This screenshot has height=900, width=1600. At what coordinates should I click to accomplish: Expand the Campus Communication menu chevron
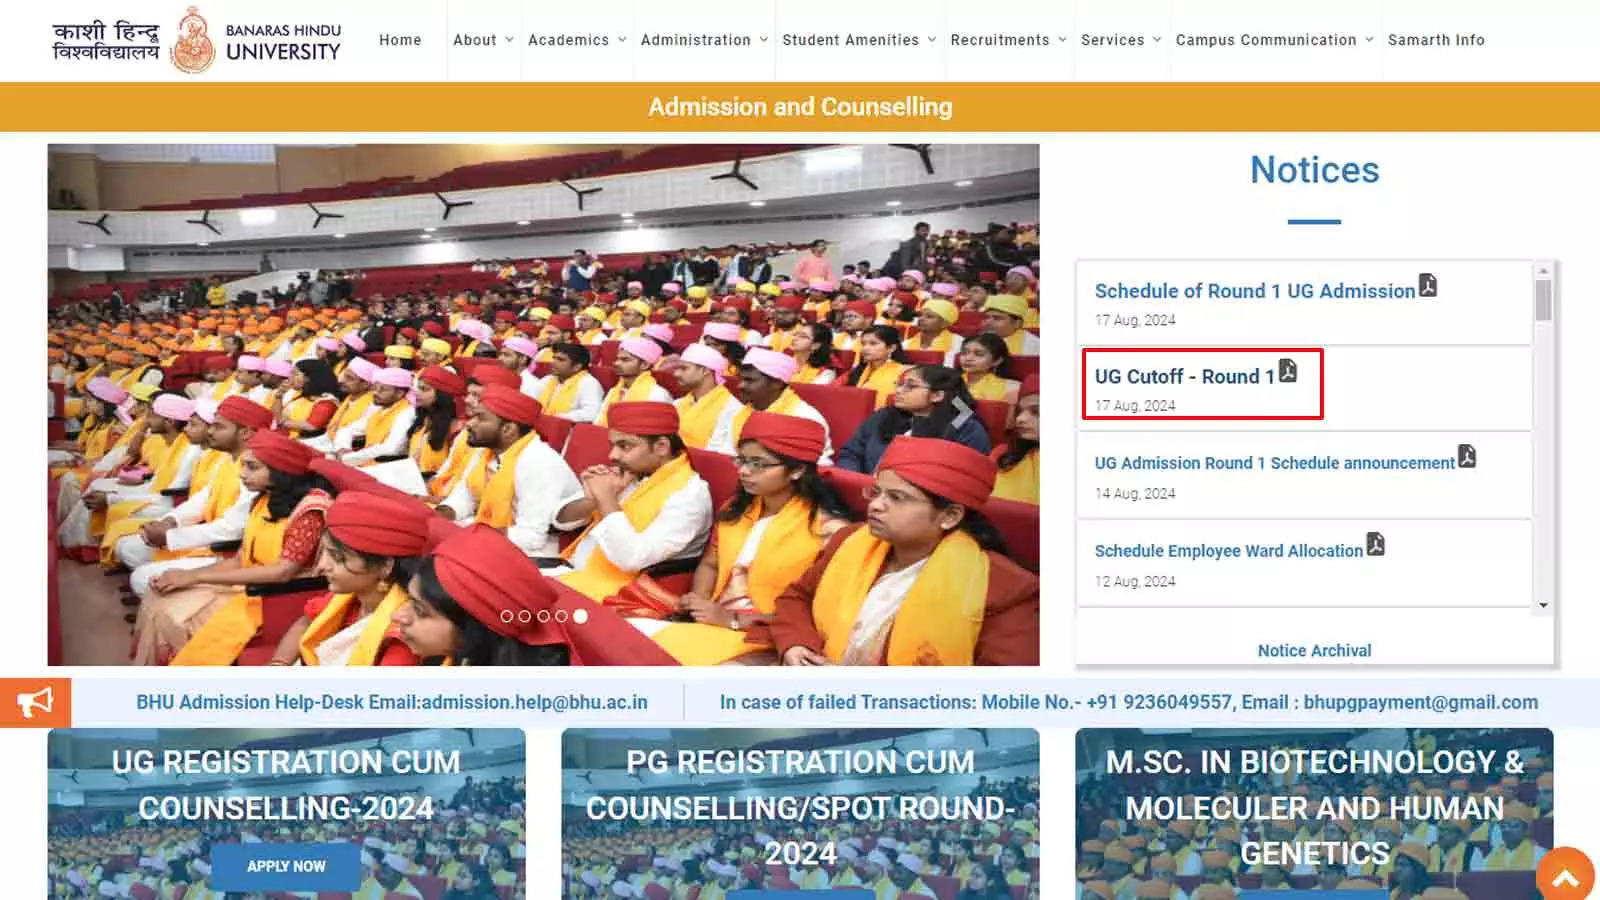pyautogui.click(x=1369, y=40)
